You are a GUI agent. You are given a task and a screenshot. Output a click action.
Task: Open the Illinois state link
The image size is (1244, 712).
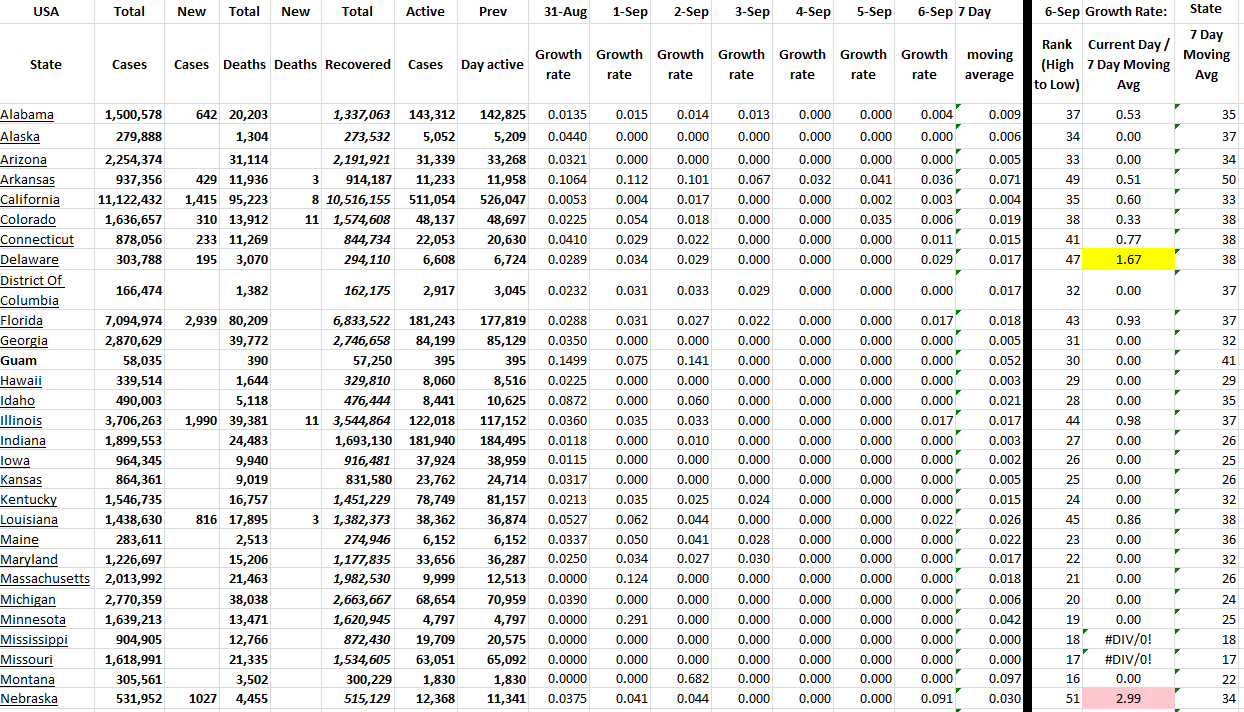coord(21,421)
